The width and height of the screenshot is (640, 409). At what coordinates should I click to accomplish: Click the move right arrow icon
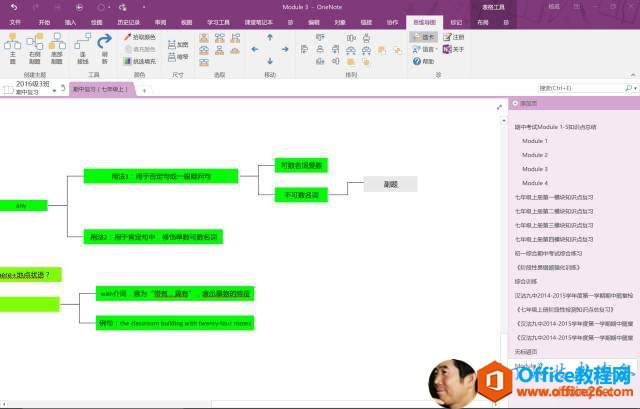(x=285, y=49)
